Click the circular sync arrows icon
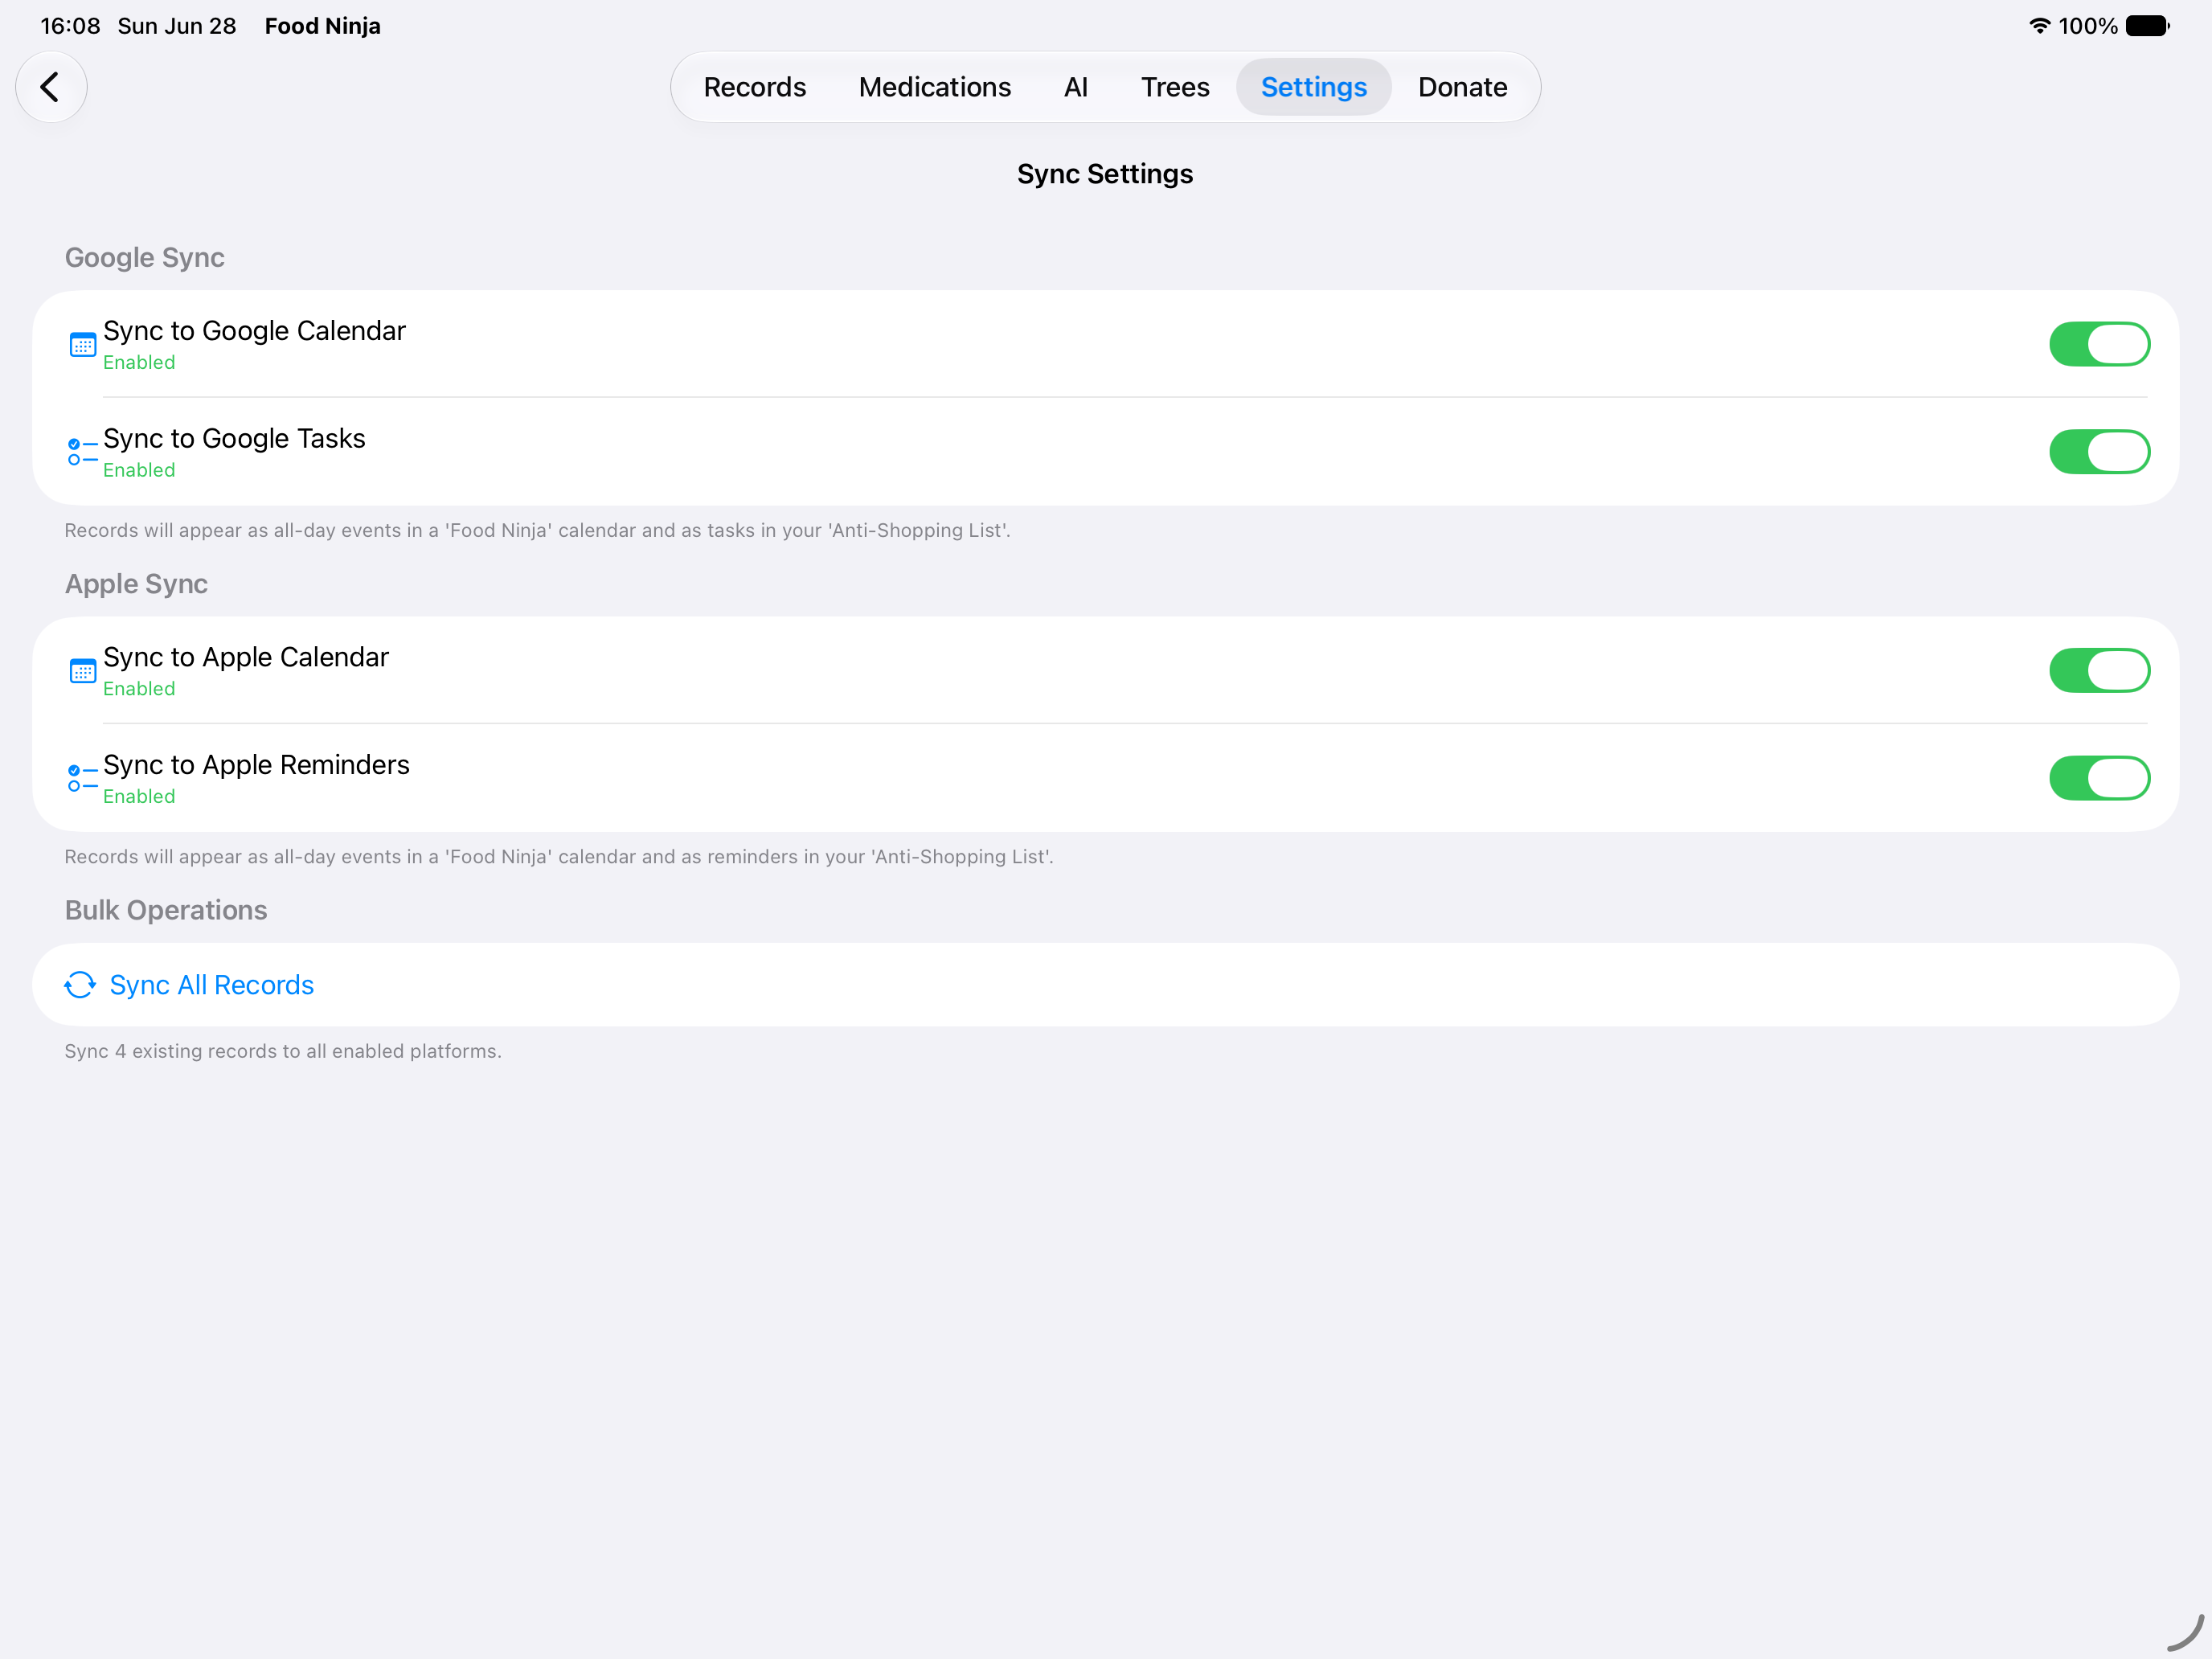Screen dimensions: 2212x1659 pos(80,985)
